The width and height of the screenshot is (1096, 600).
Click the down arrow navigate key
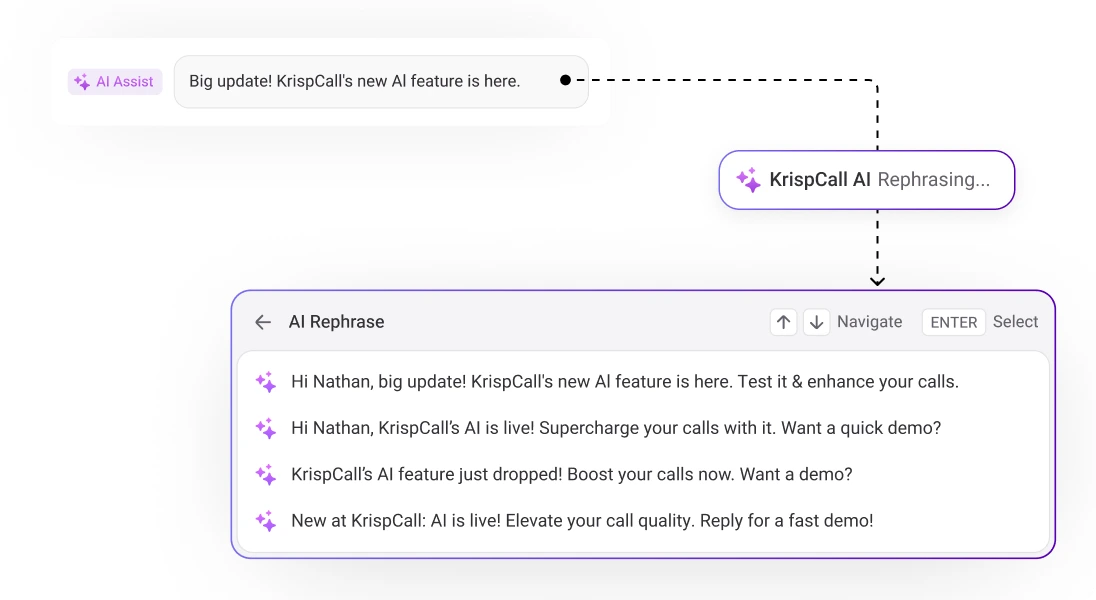coord(816,322)
